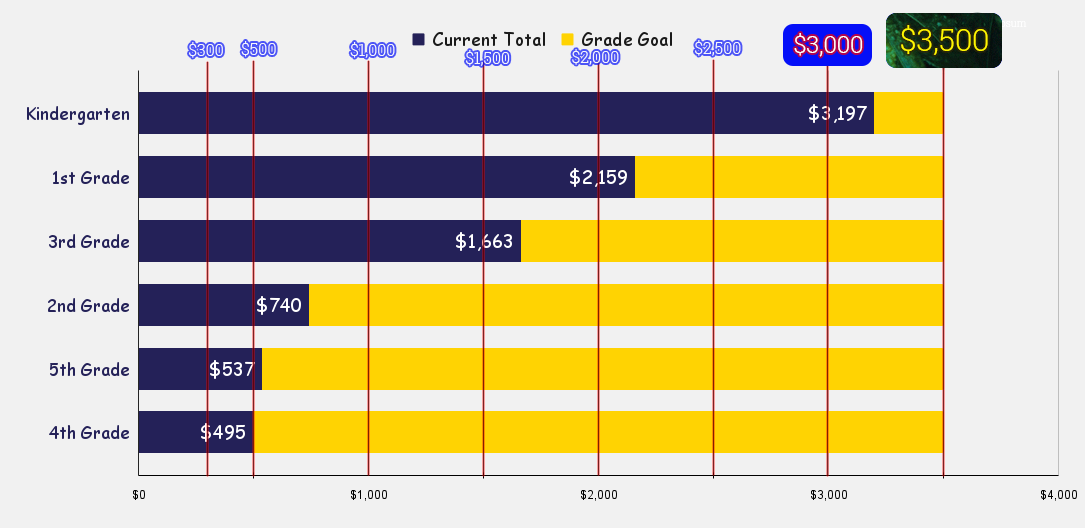
Task: Click the Kindergarten $3,197 bar value
Action: [837, 113]
